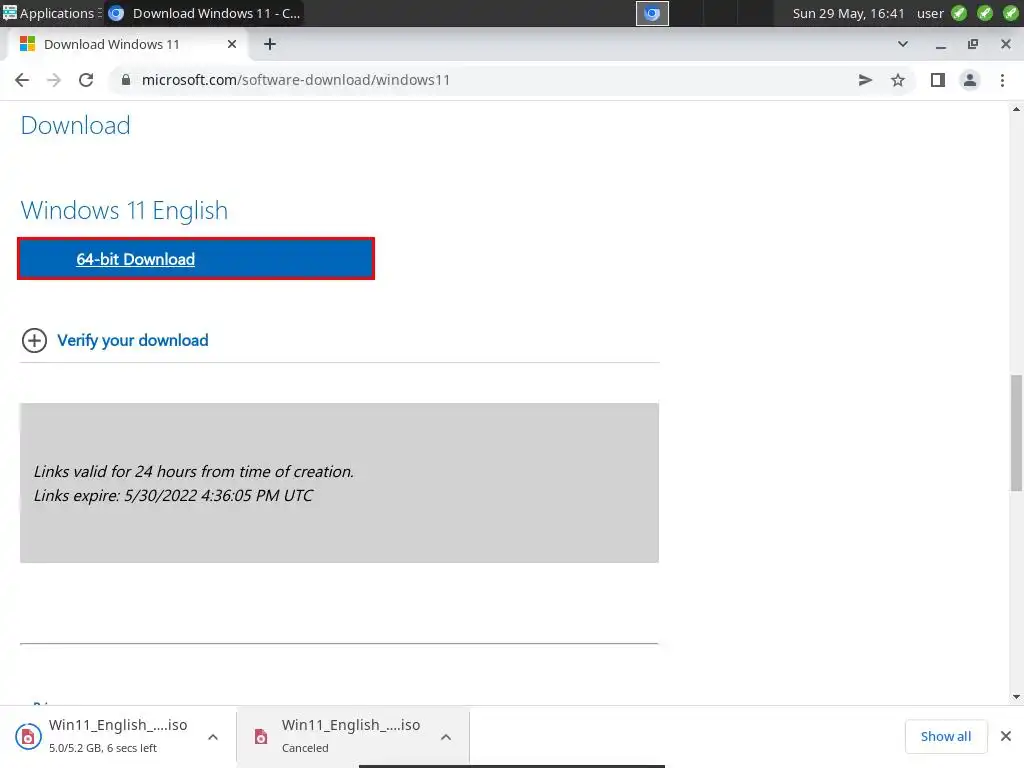Click the page scrollbar thumb

coord(1016,432)
